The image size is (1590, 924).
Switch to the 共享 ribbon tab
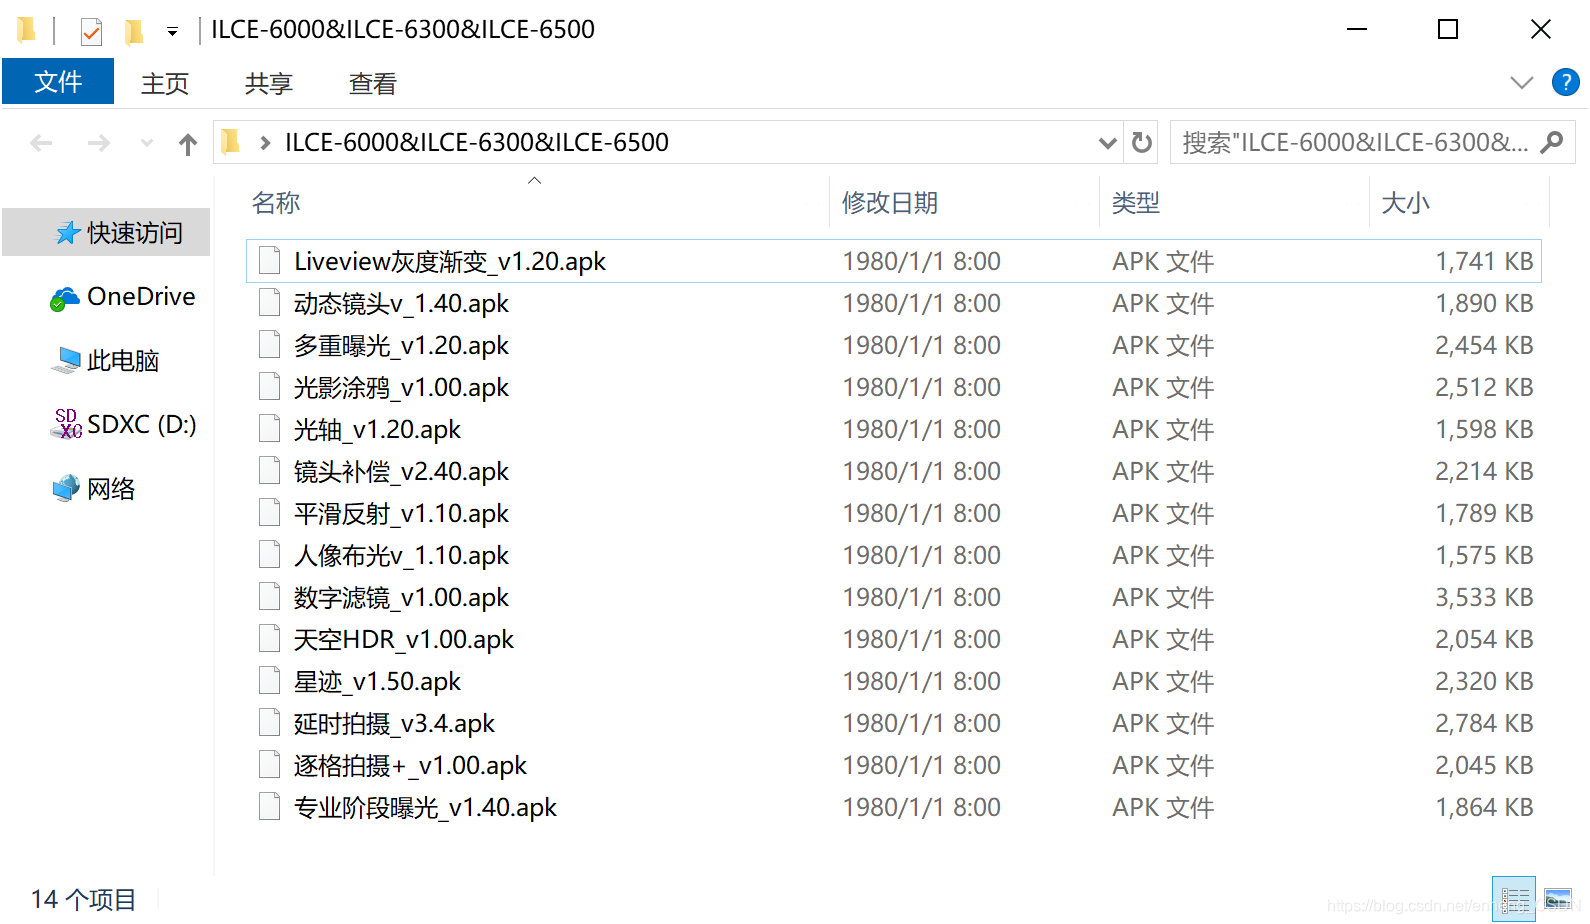269,83
